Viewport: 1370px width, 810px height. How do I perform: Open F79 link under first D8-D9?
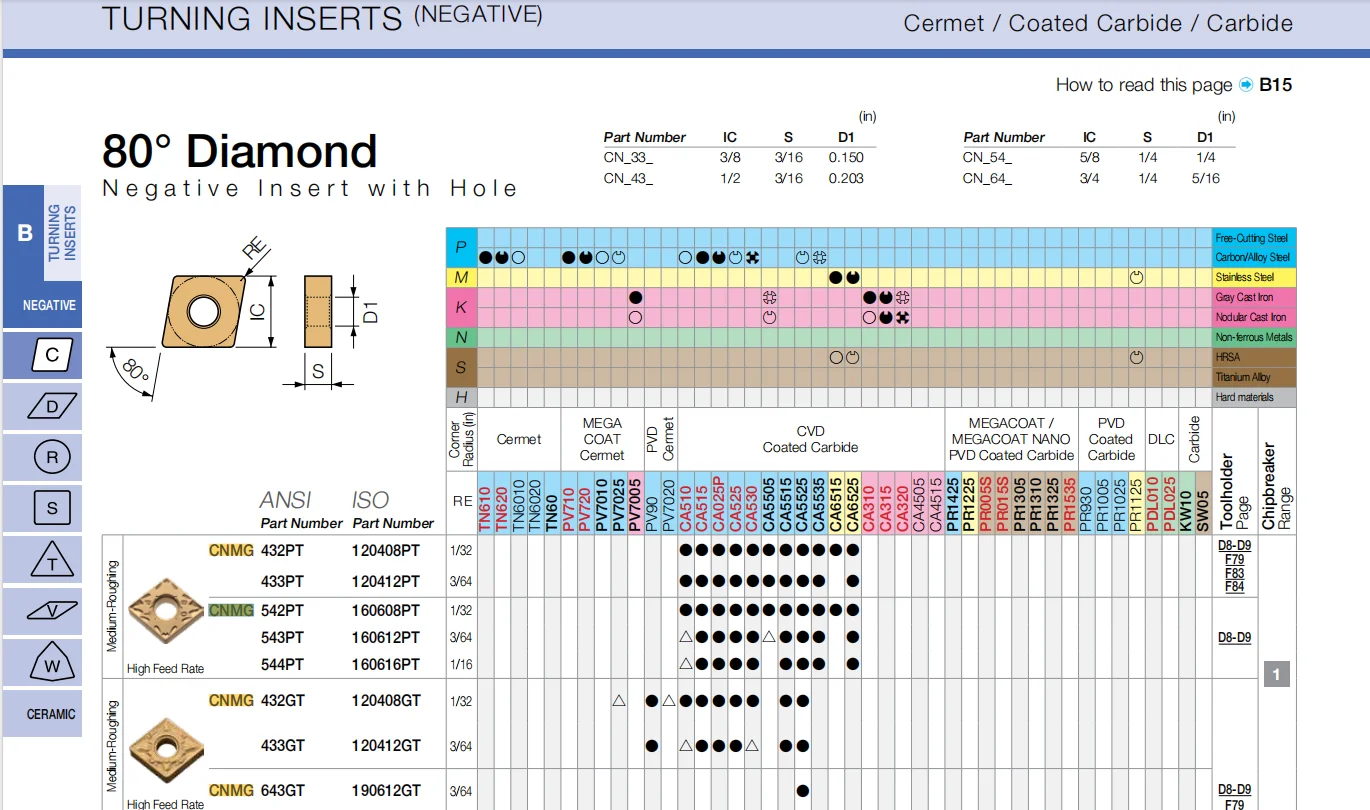1234,560
